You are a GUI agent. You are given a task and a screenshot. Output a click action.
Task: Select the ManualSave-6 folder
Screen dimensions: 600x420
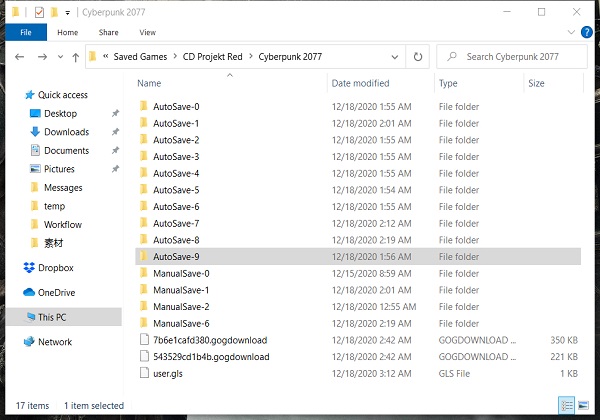[x=181, y=324]
